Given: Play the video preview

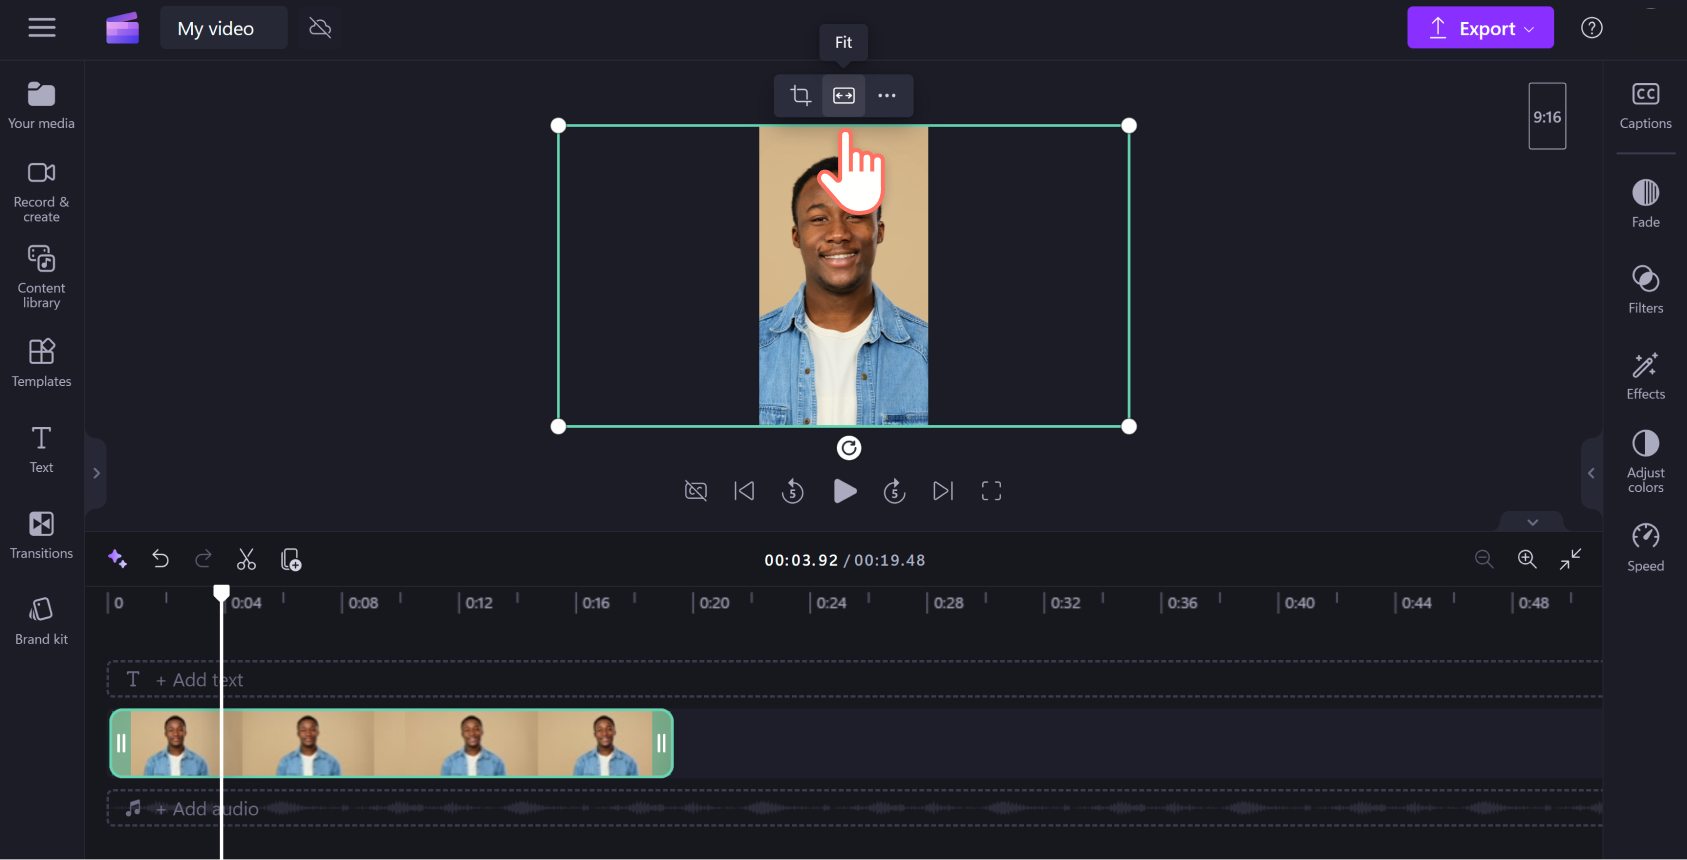Looking at the screenshot, I should (845, 491).
